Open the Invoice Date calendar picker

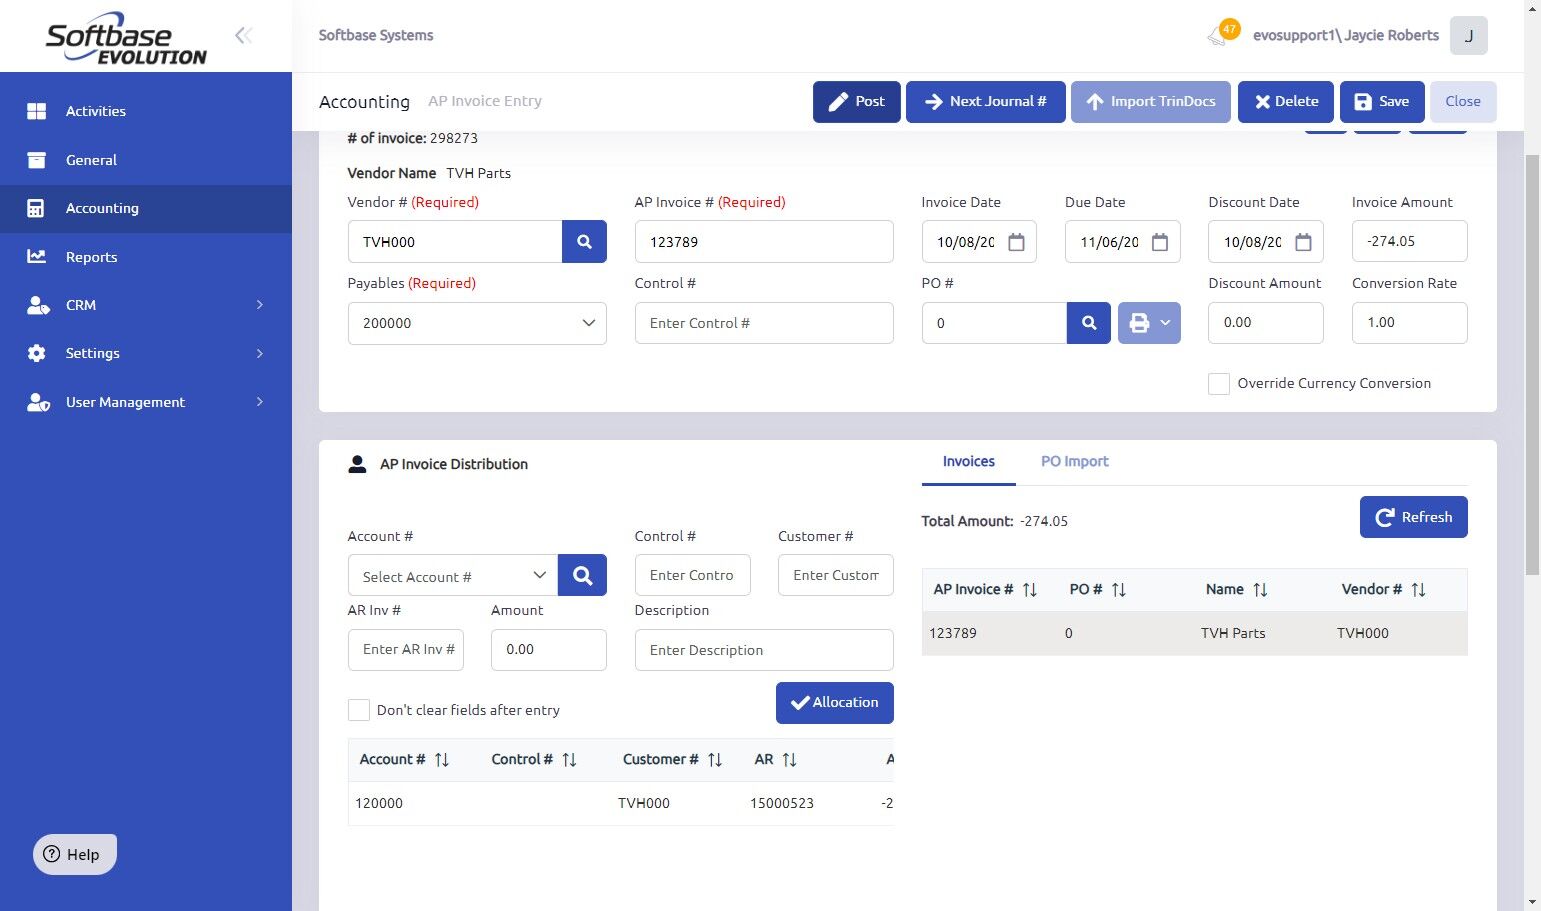1016,242
